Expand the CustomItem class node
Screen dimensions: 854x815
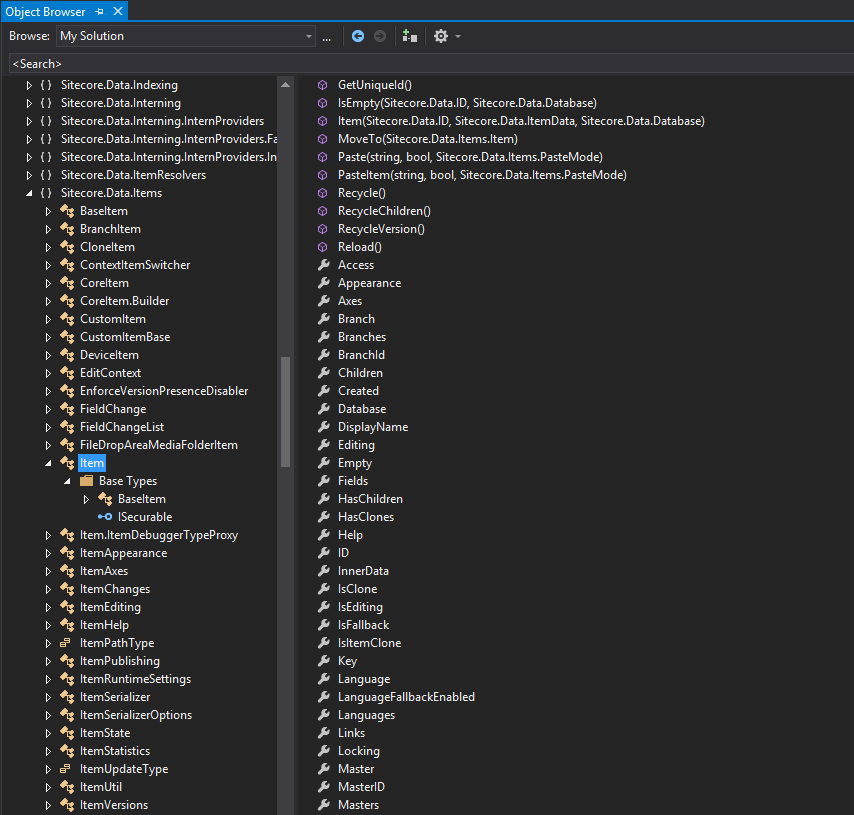point(48,319)
